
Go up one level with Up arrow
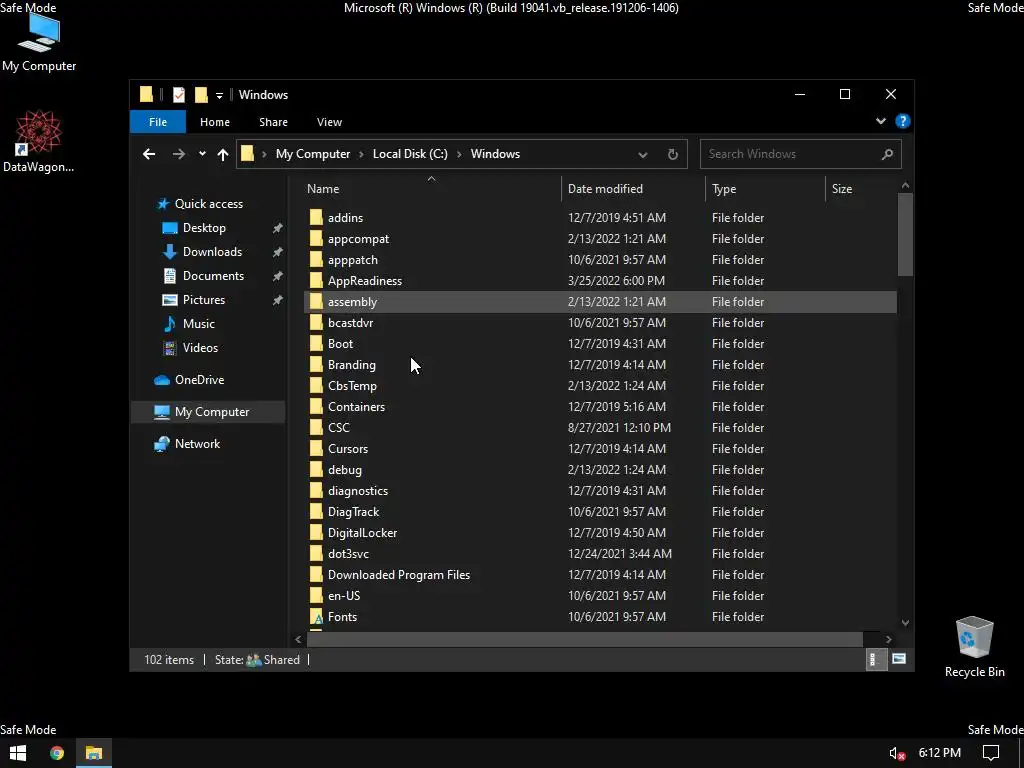point(223,154)
